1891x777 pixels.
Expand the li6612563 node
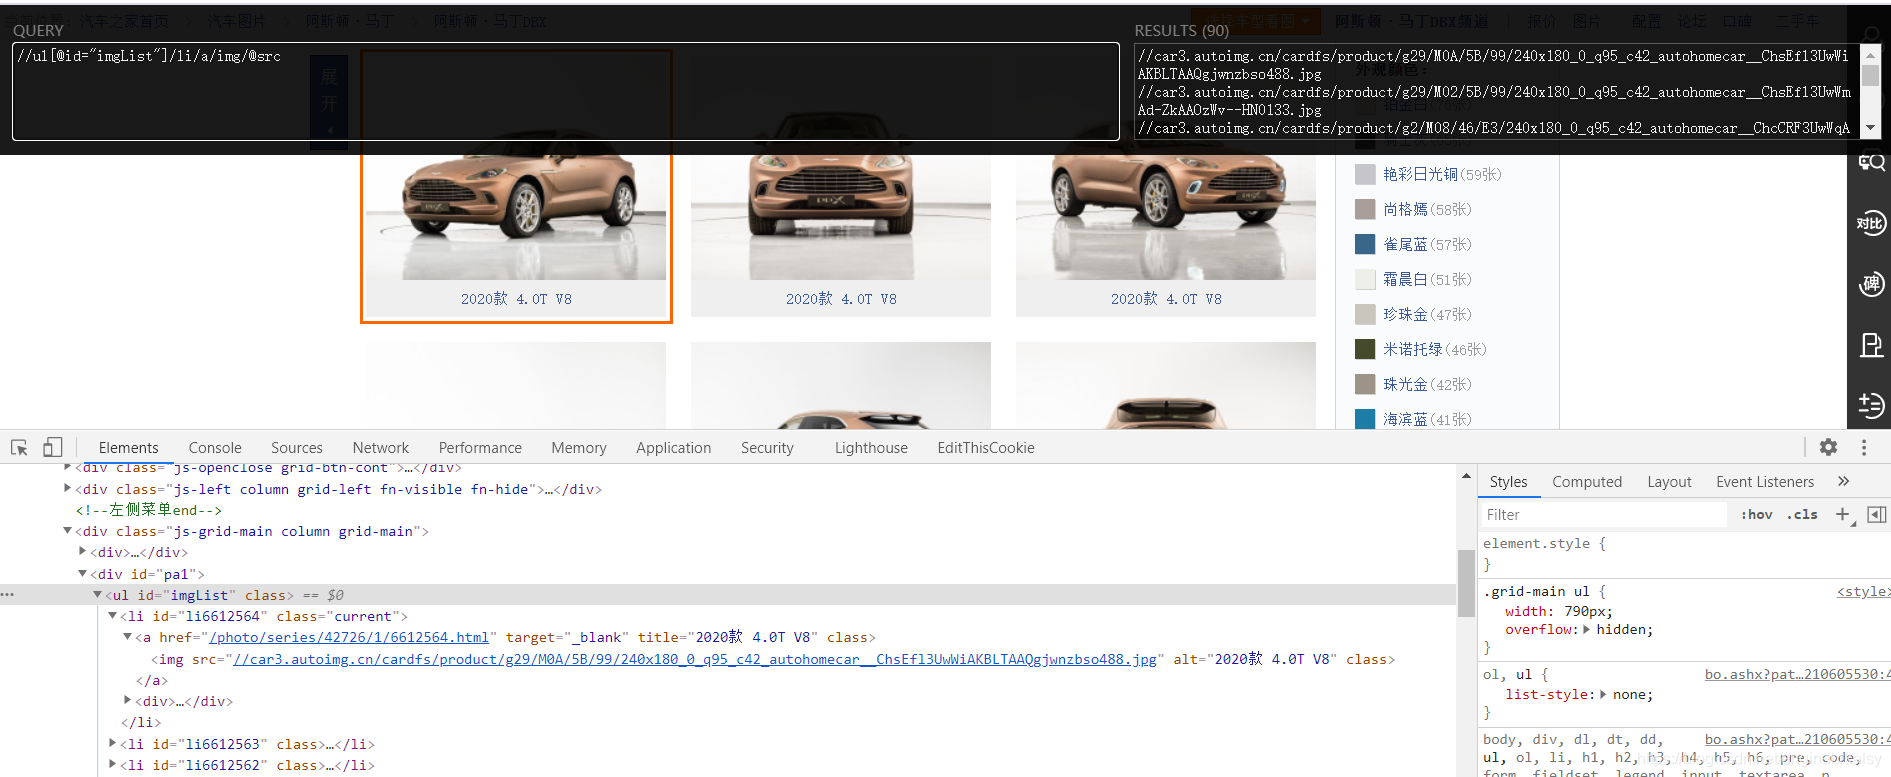112,743
